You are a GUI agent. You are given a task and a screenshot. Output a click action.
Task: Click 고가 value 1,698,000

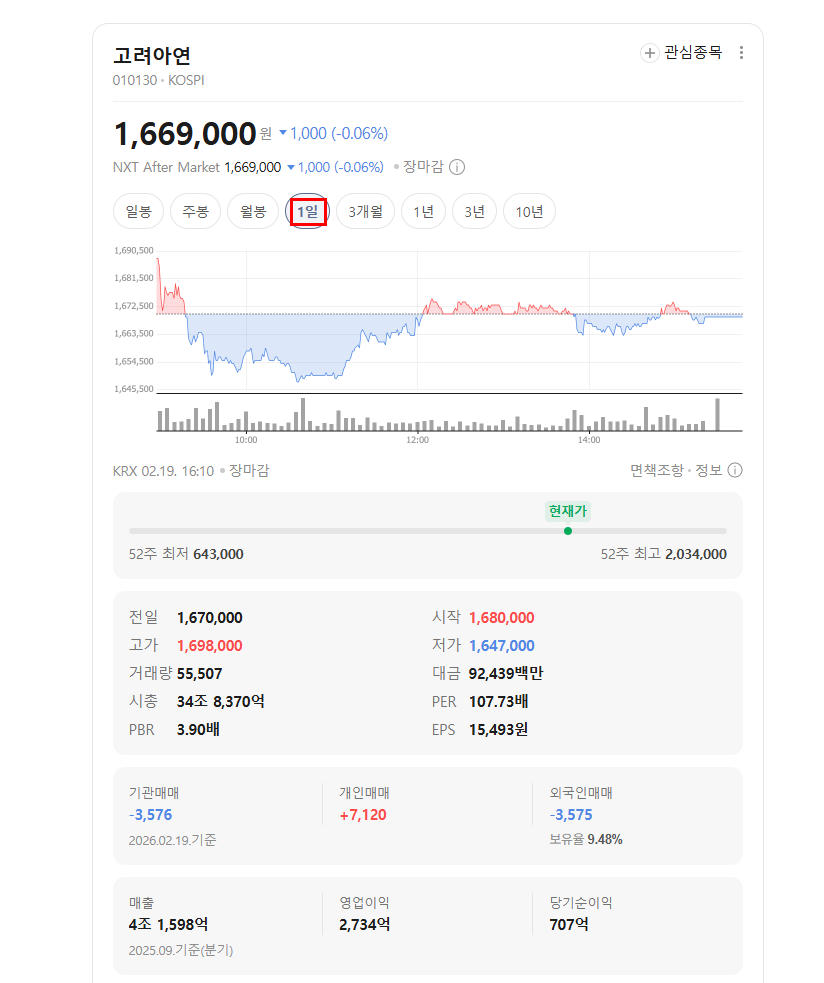(x=209, y=646)
